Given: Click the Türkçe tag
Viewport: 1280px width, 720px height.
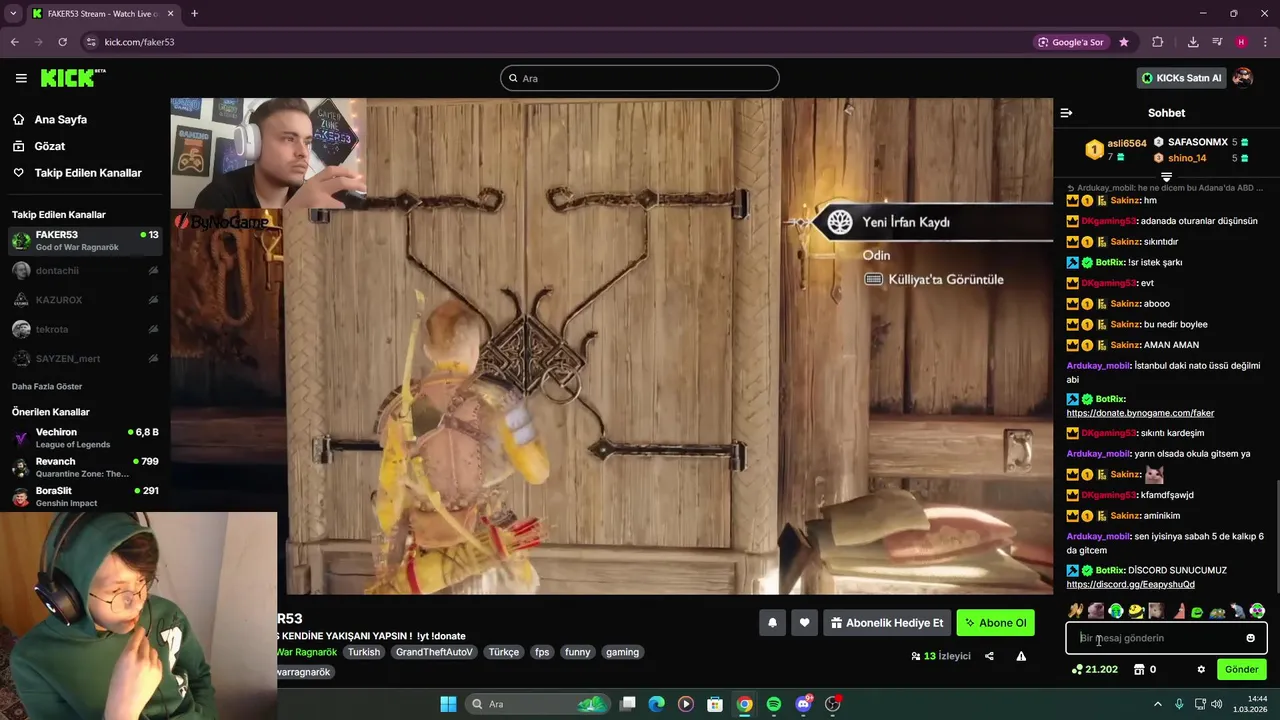Looking at the screenshot, I should click(x=503, y=652).
